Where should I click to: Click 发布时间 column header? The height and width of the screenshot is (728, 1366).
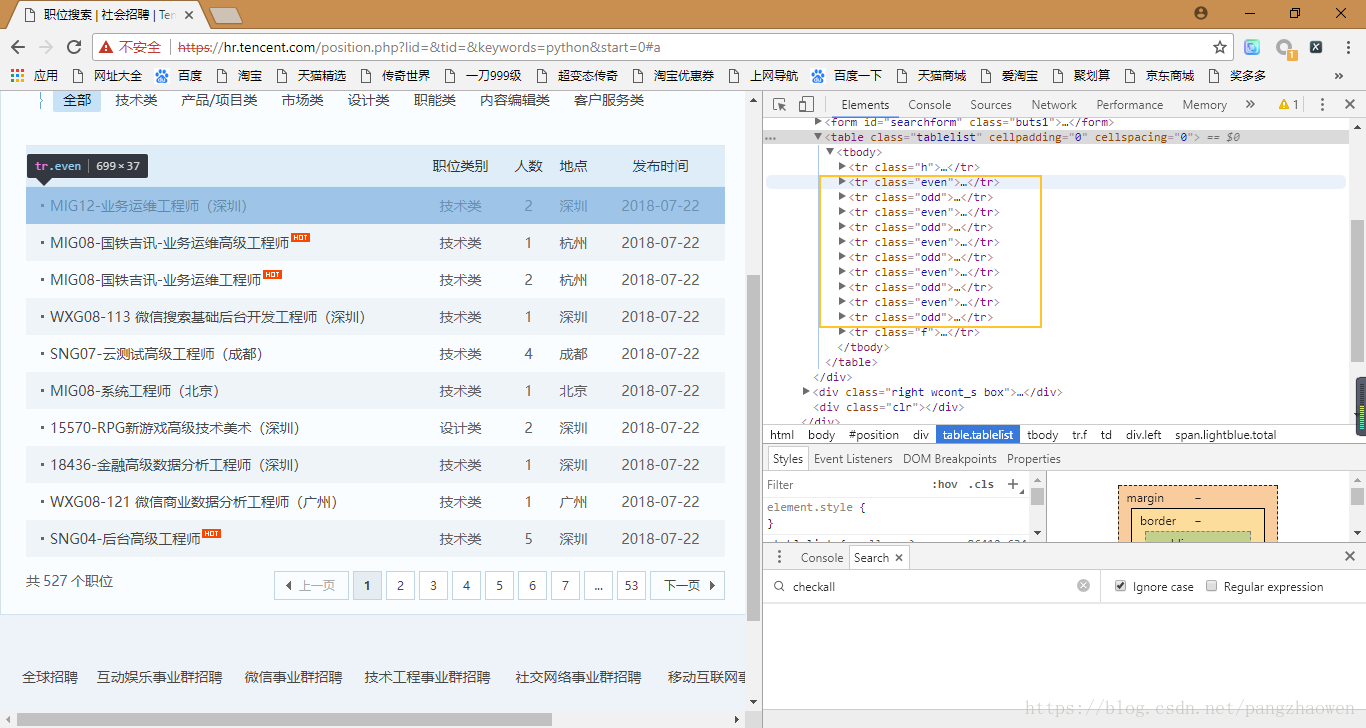660,166
